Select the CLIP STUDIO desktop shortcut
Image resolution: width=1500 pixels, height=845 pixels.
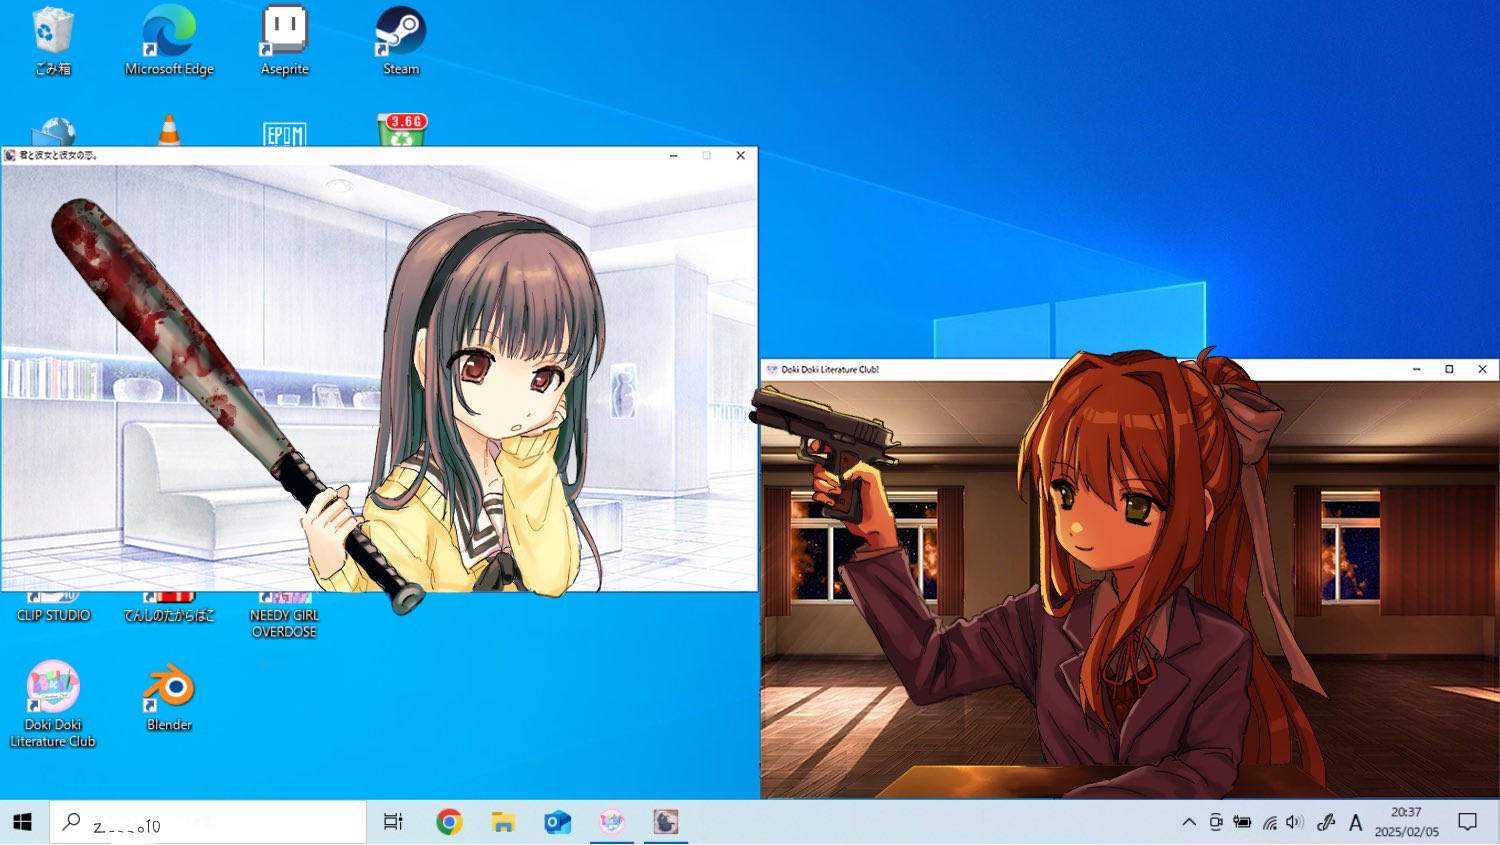click(54, 607)
